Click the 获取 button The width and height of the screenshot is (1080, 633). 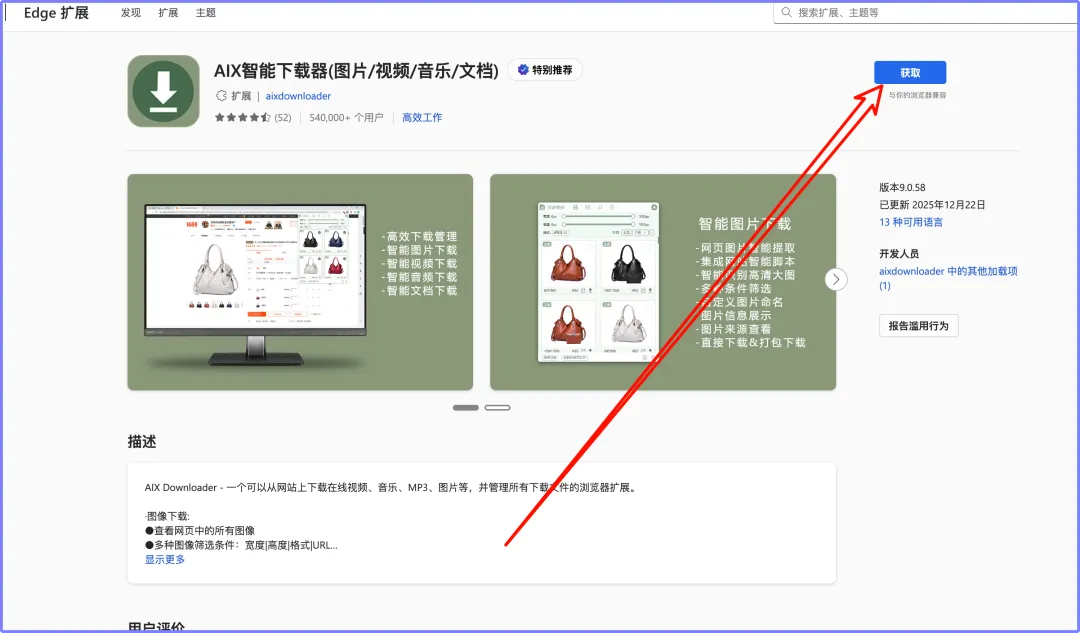pyautogui.click(x=910, y=72)
